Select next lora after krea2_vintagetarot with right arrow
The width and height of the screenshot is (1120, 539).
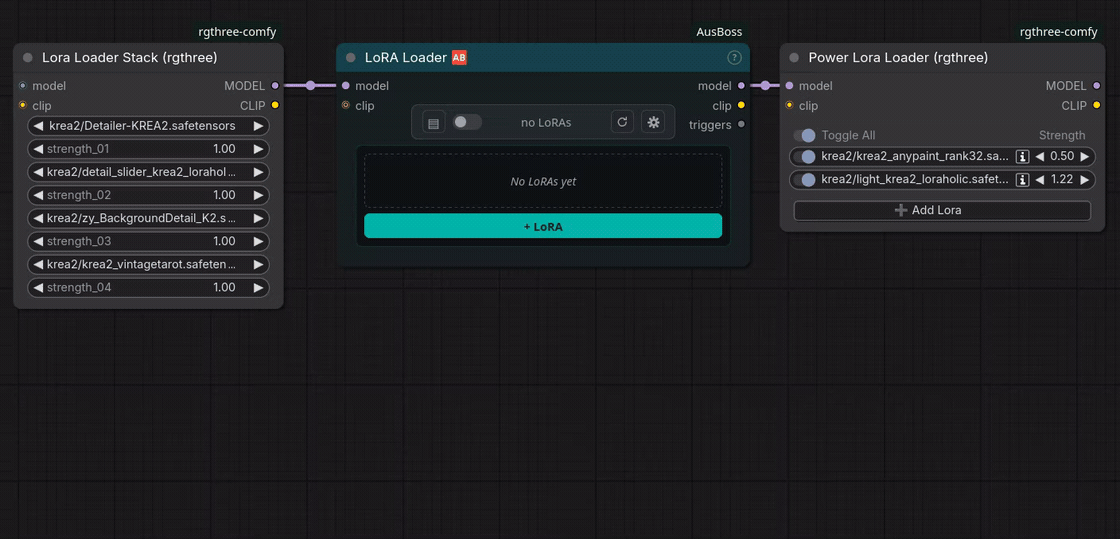pos(258,265)
